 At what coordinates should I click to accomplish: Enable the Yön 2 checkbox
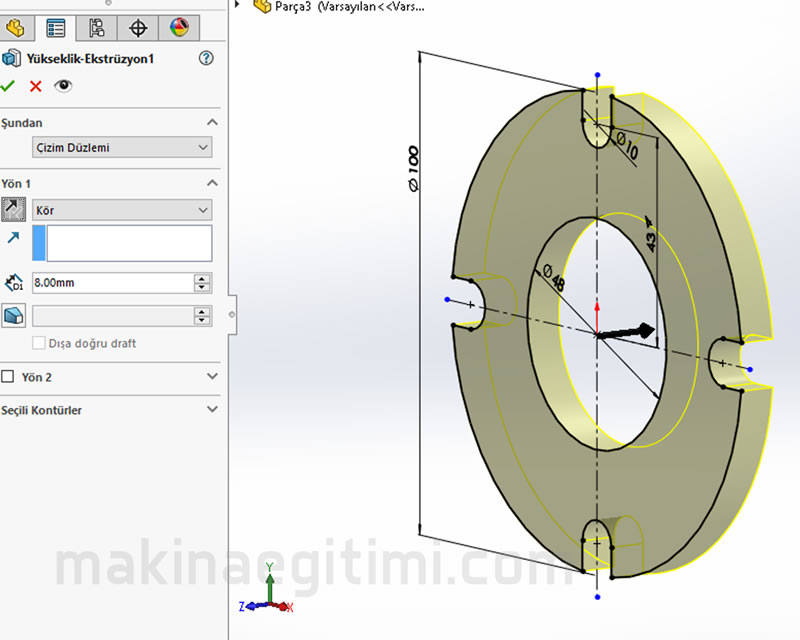(x=9, y=377)
